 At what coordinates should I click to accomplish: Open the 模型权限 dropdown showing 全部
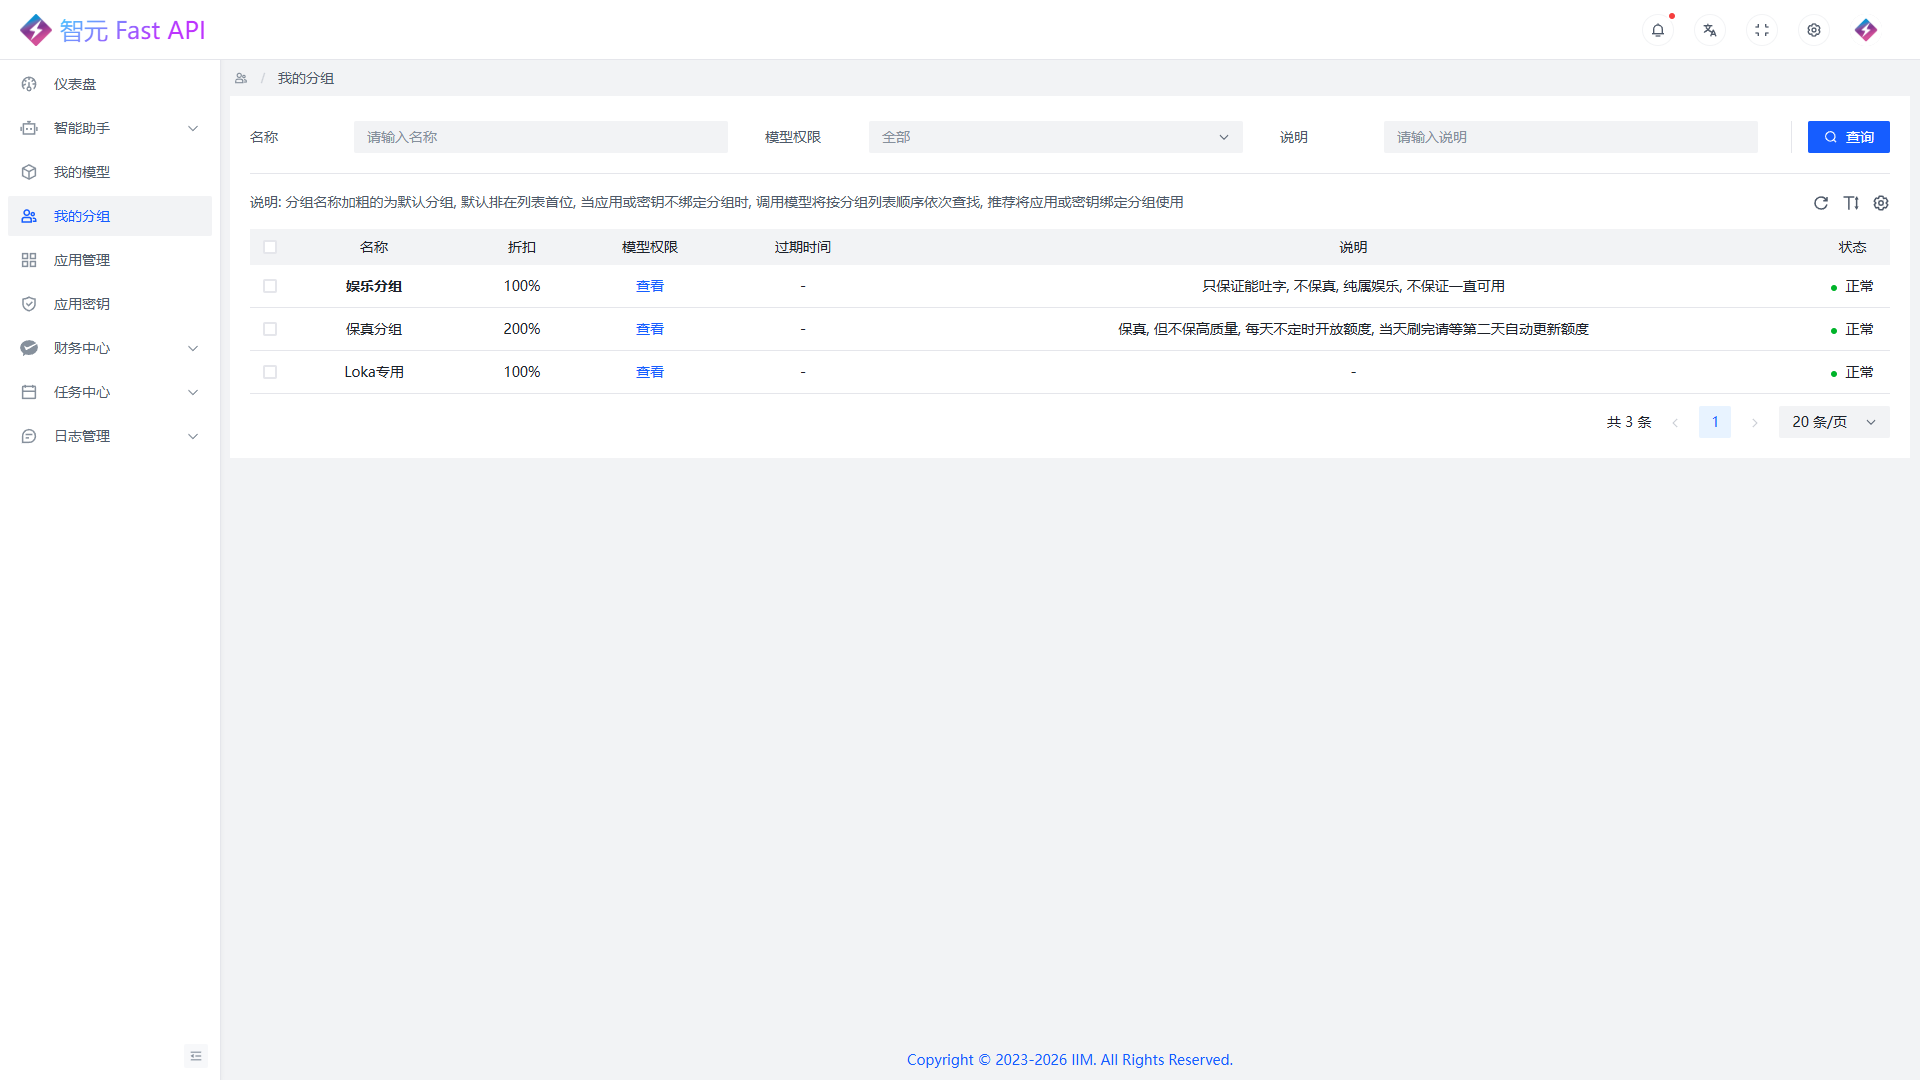pos(1055,137)
